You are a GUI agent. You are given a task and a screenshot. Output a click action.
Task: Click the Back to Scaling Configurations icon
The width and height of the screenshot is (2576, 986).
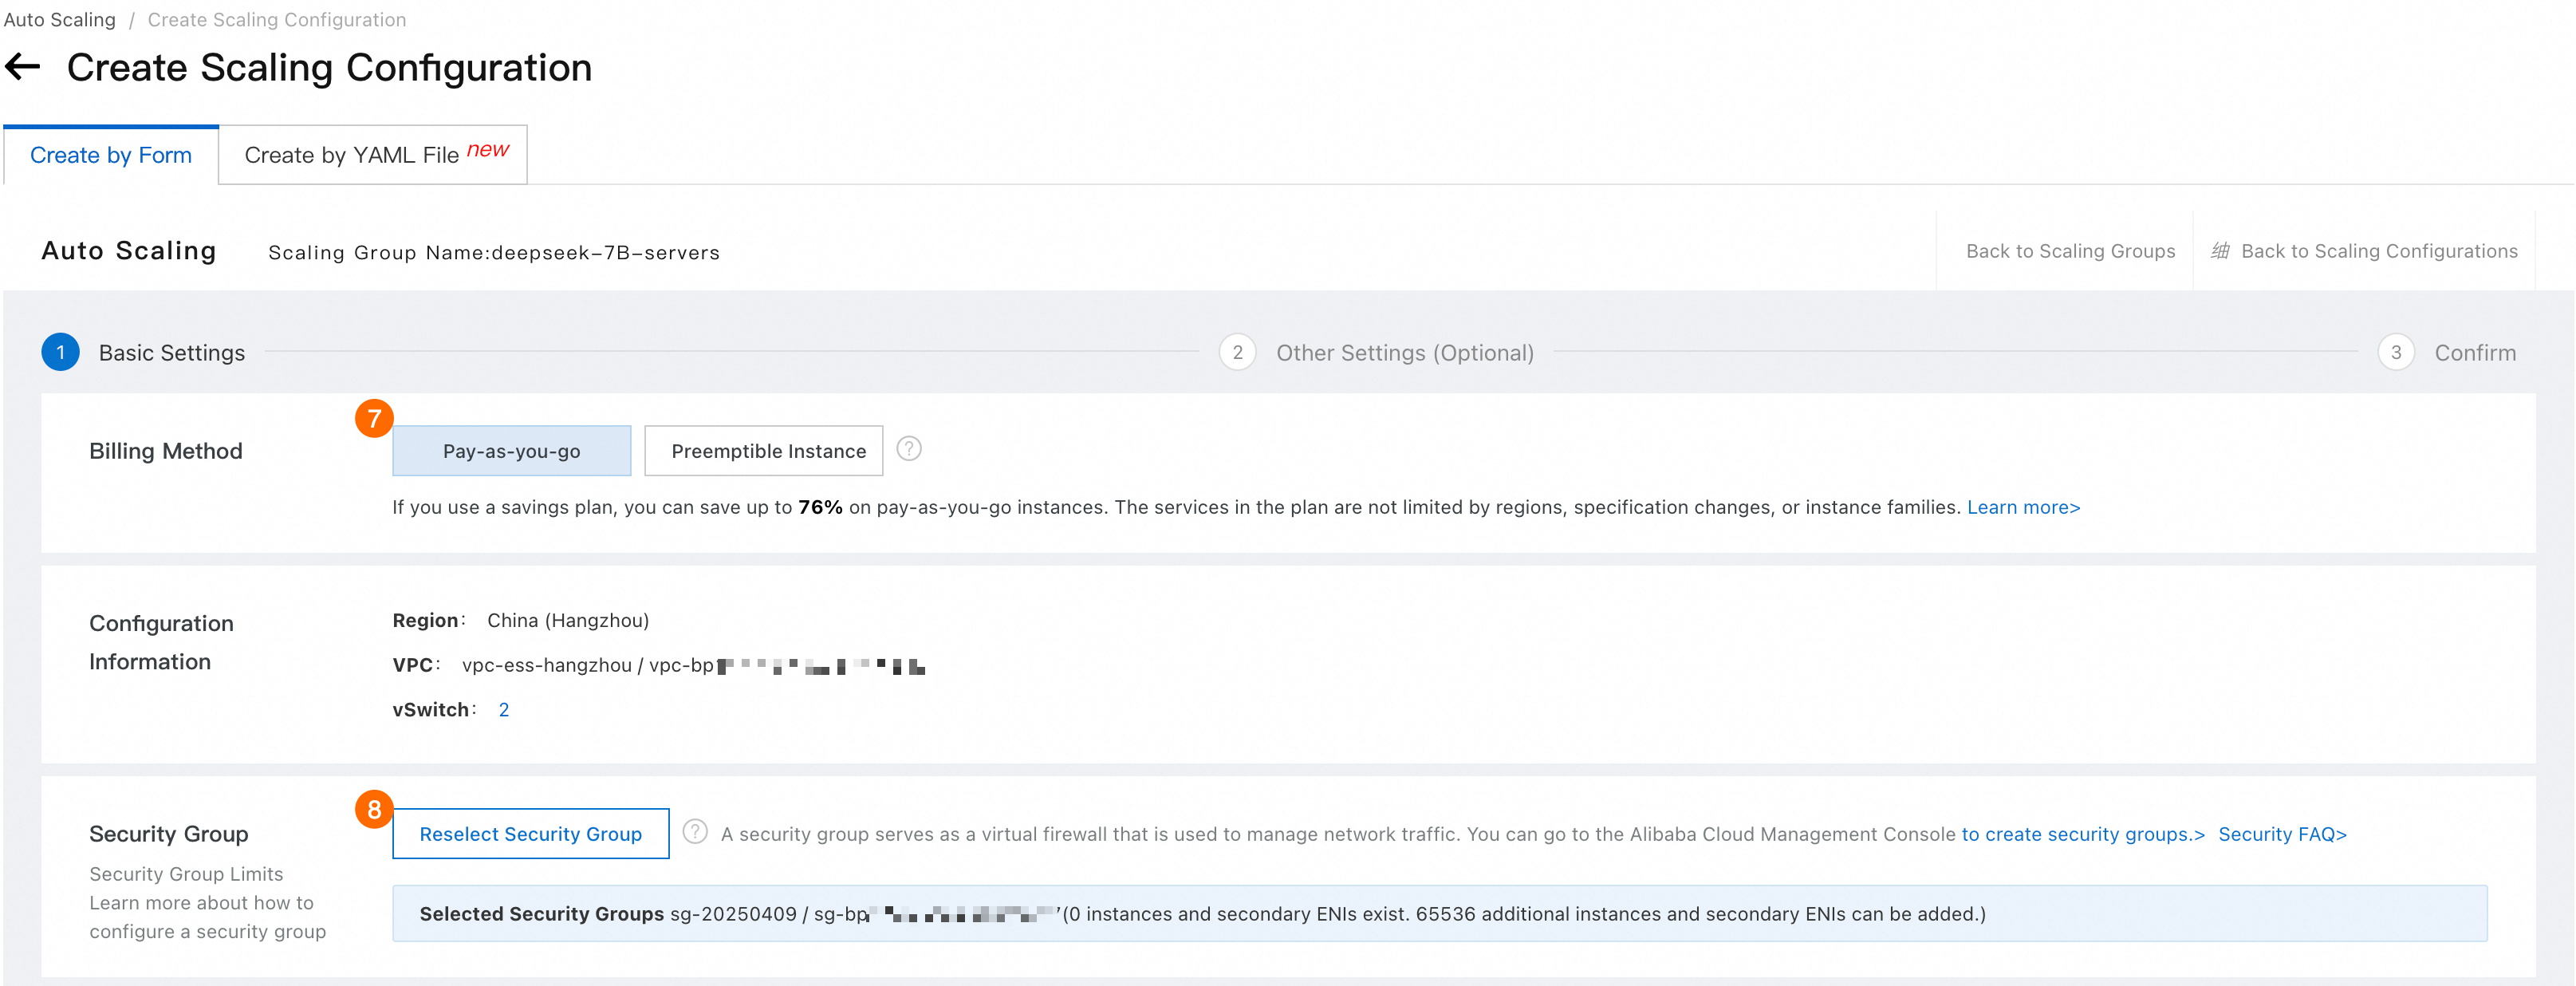(x=2220, y=251)
